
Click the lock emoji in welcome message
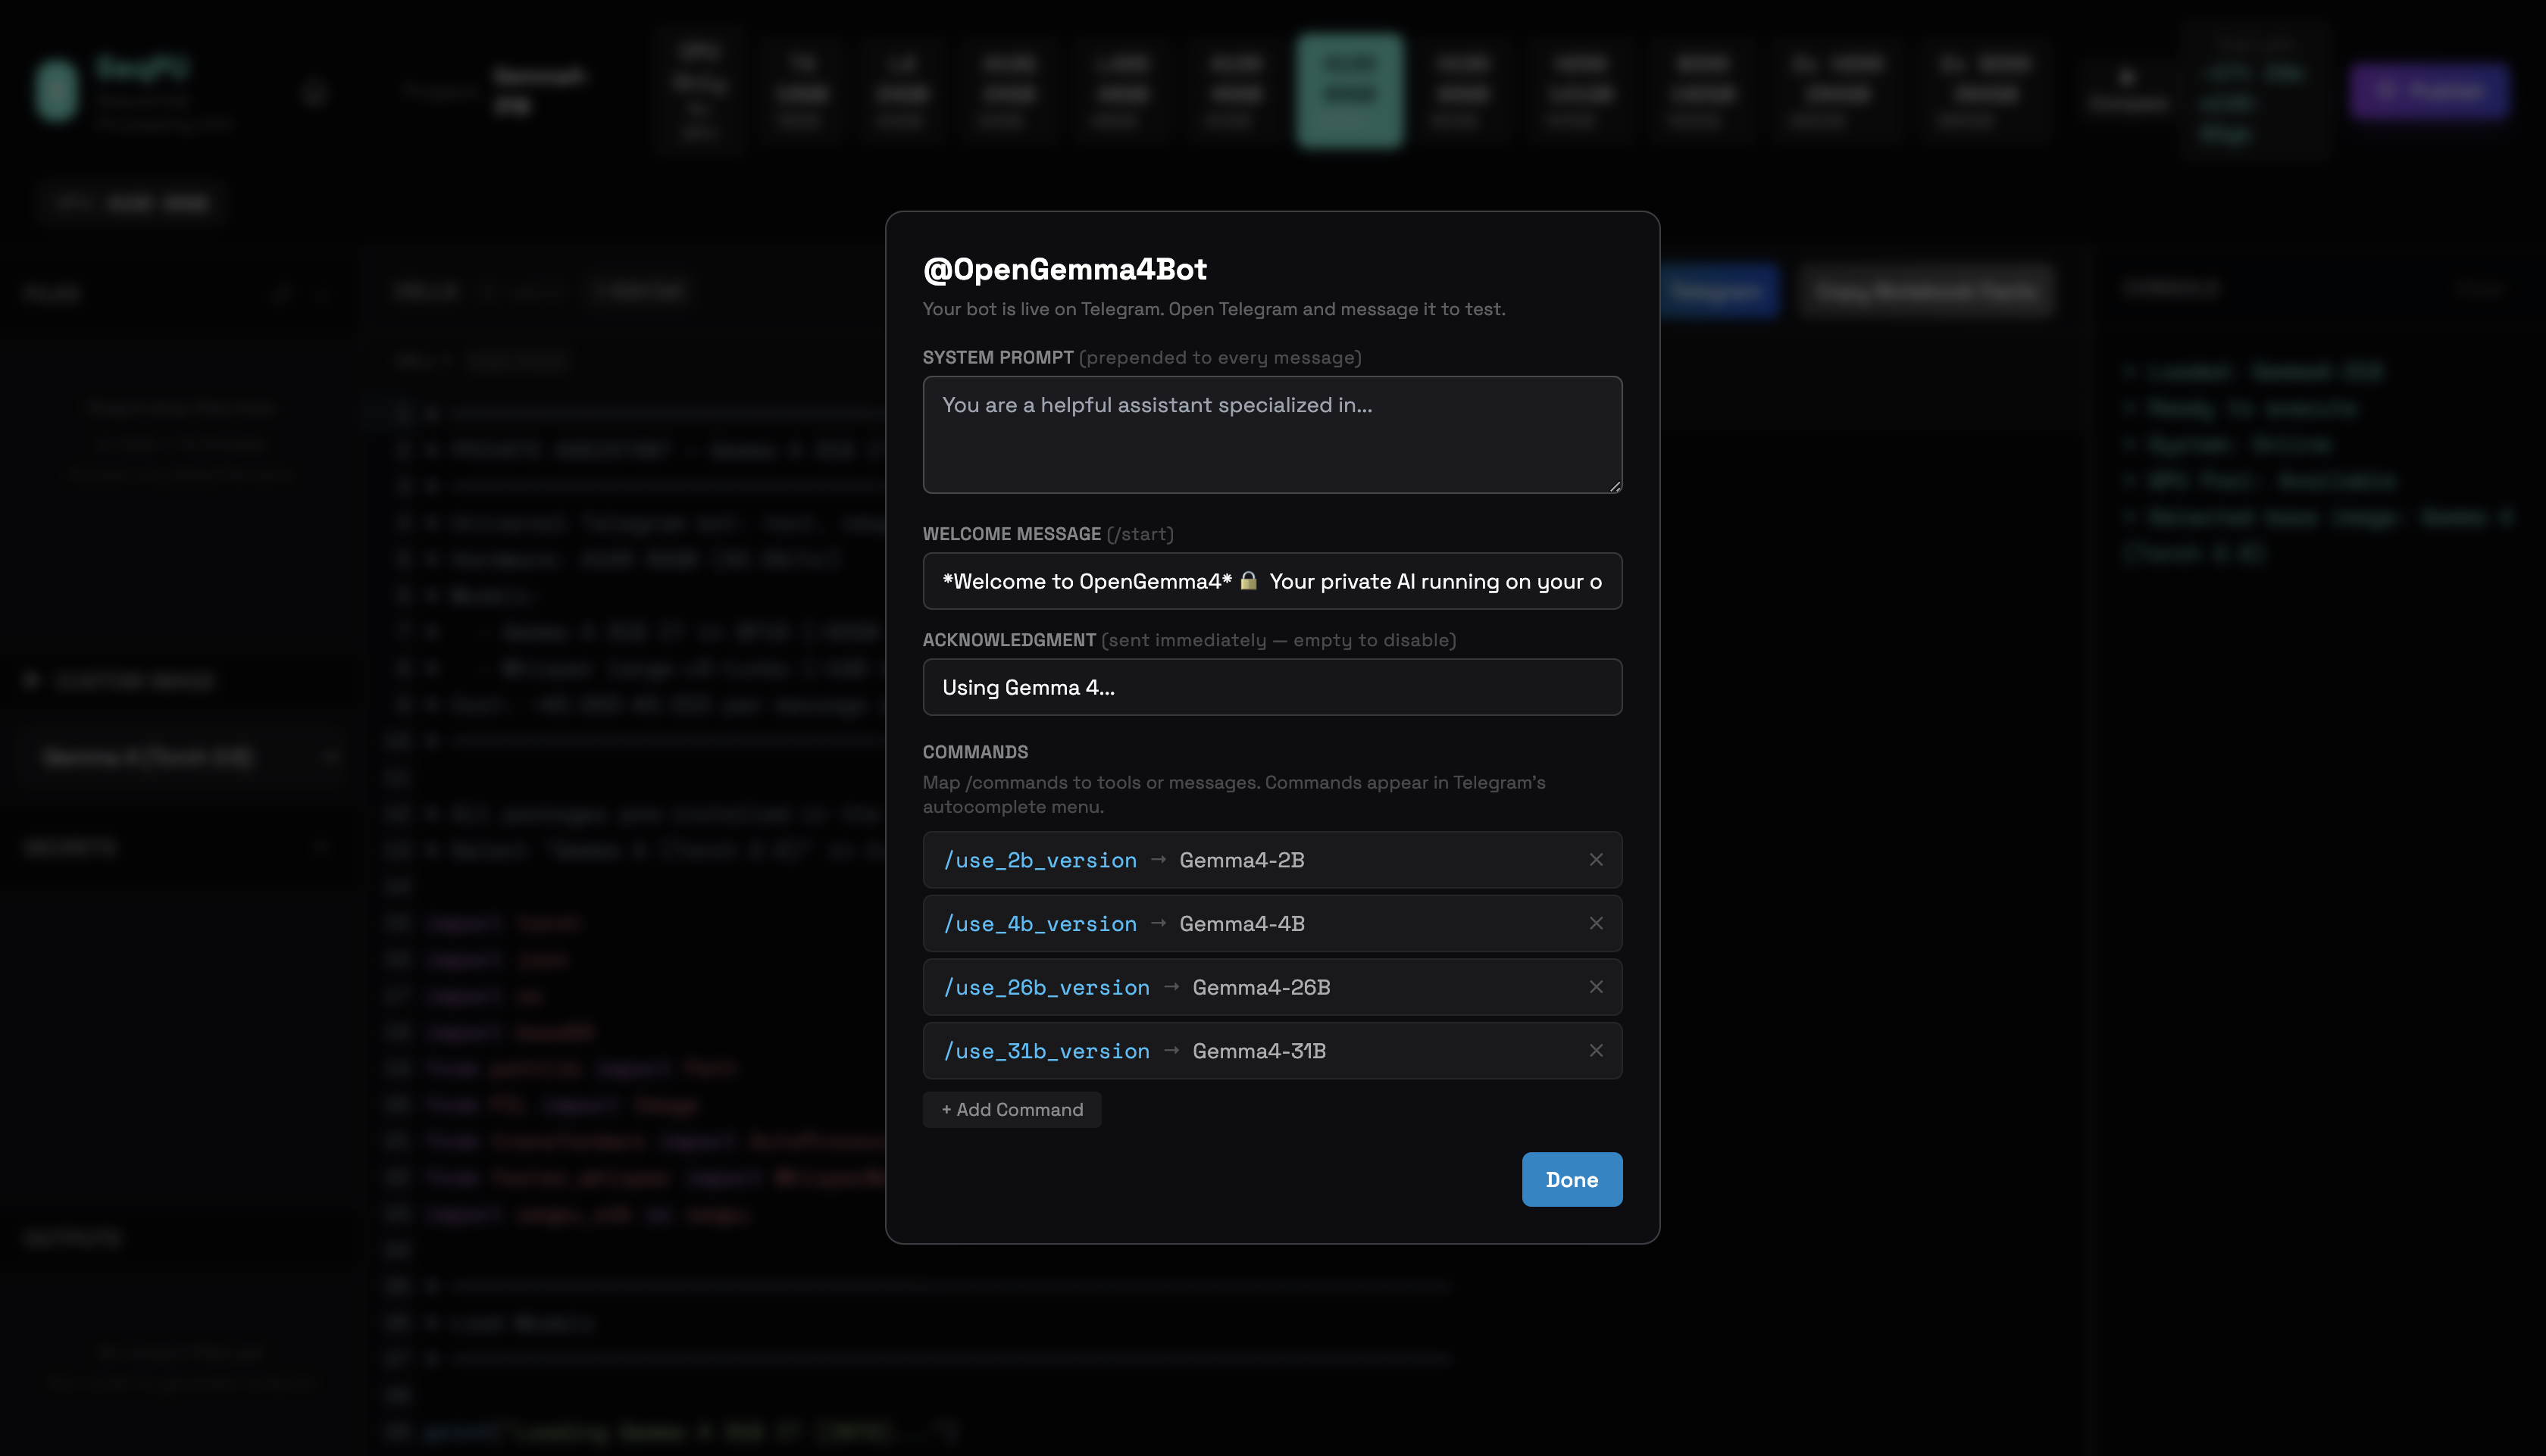point(1248,581)
